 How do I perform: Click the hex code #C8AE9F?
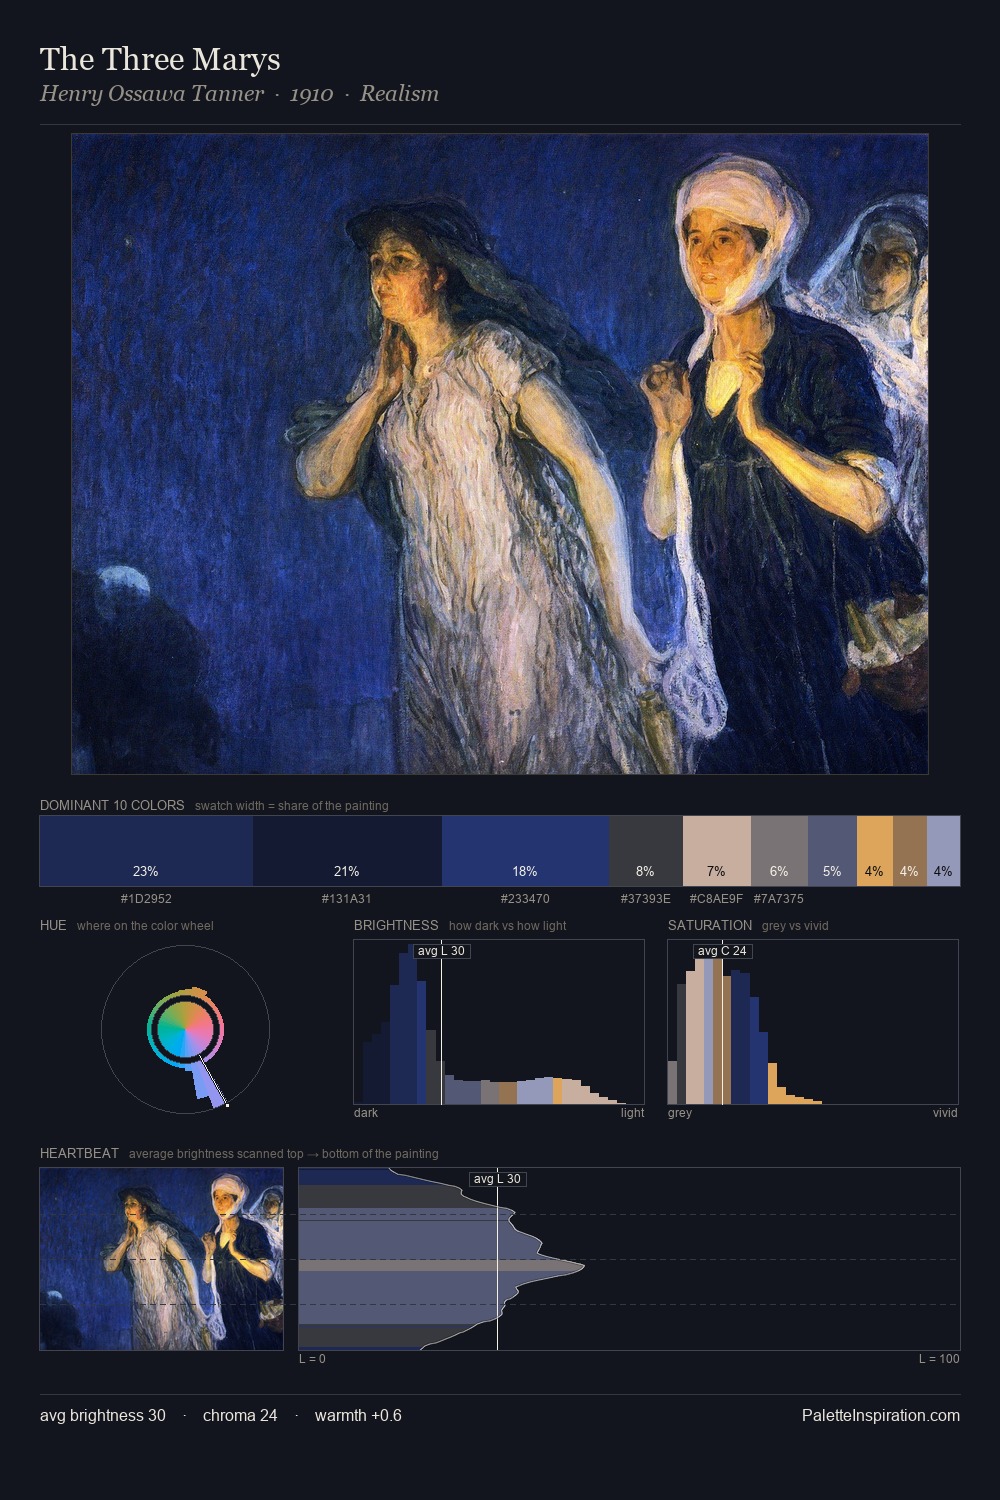point(716,899)
